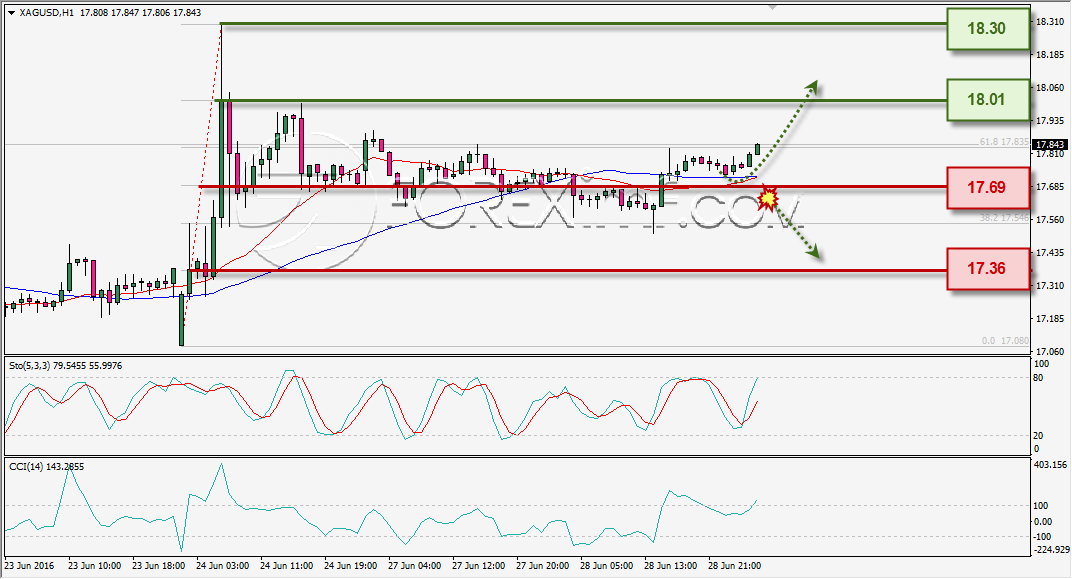This screenshot has height=579, width=1072.
Task: Click the 38.2 Fibonacci level label
Action: [x=1004, y=218]
